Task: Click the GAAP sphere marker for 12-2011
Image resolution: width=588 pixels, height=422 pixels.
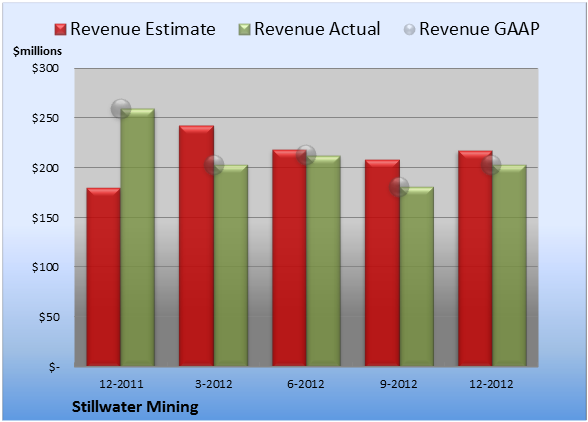Action: point(121,109)
